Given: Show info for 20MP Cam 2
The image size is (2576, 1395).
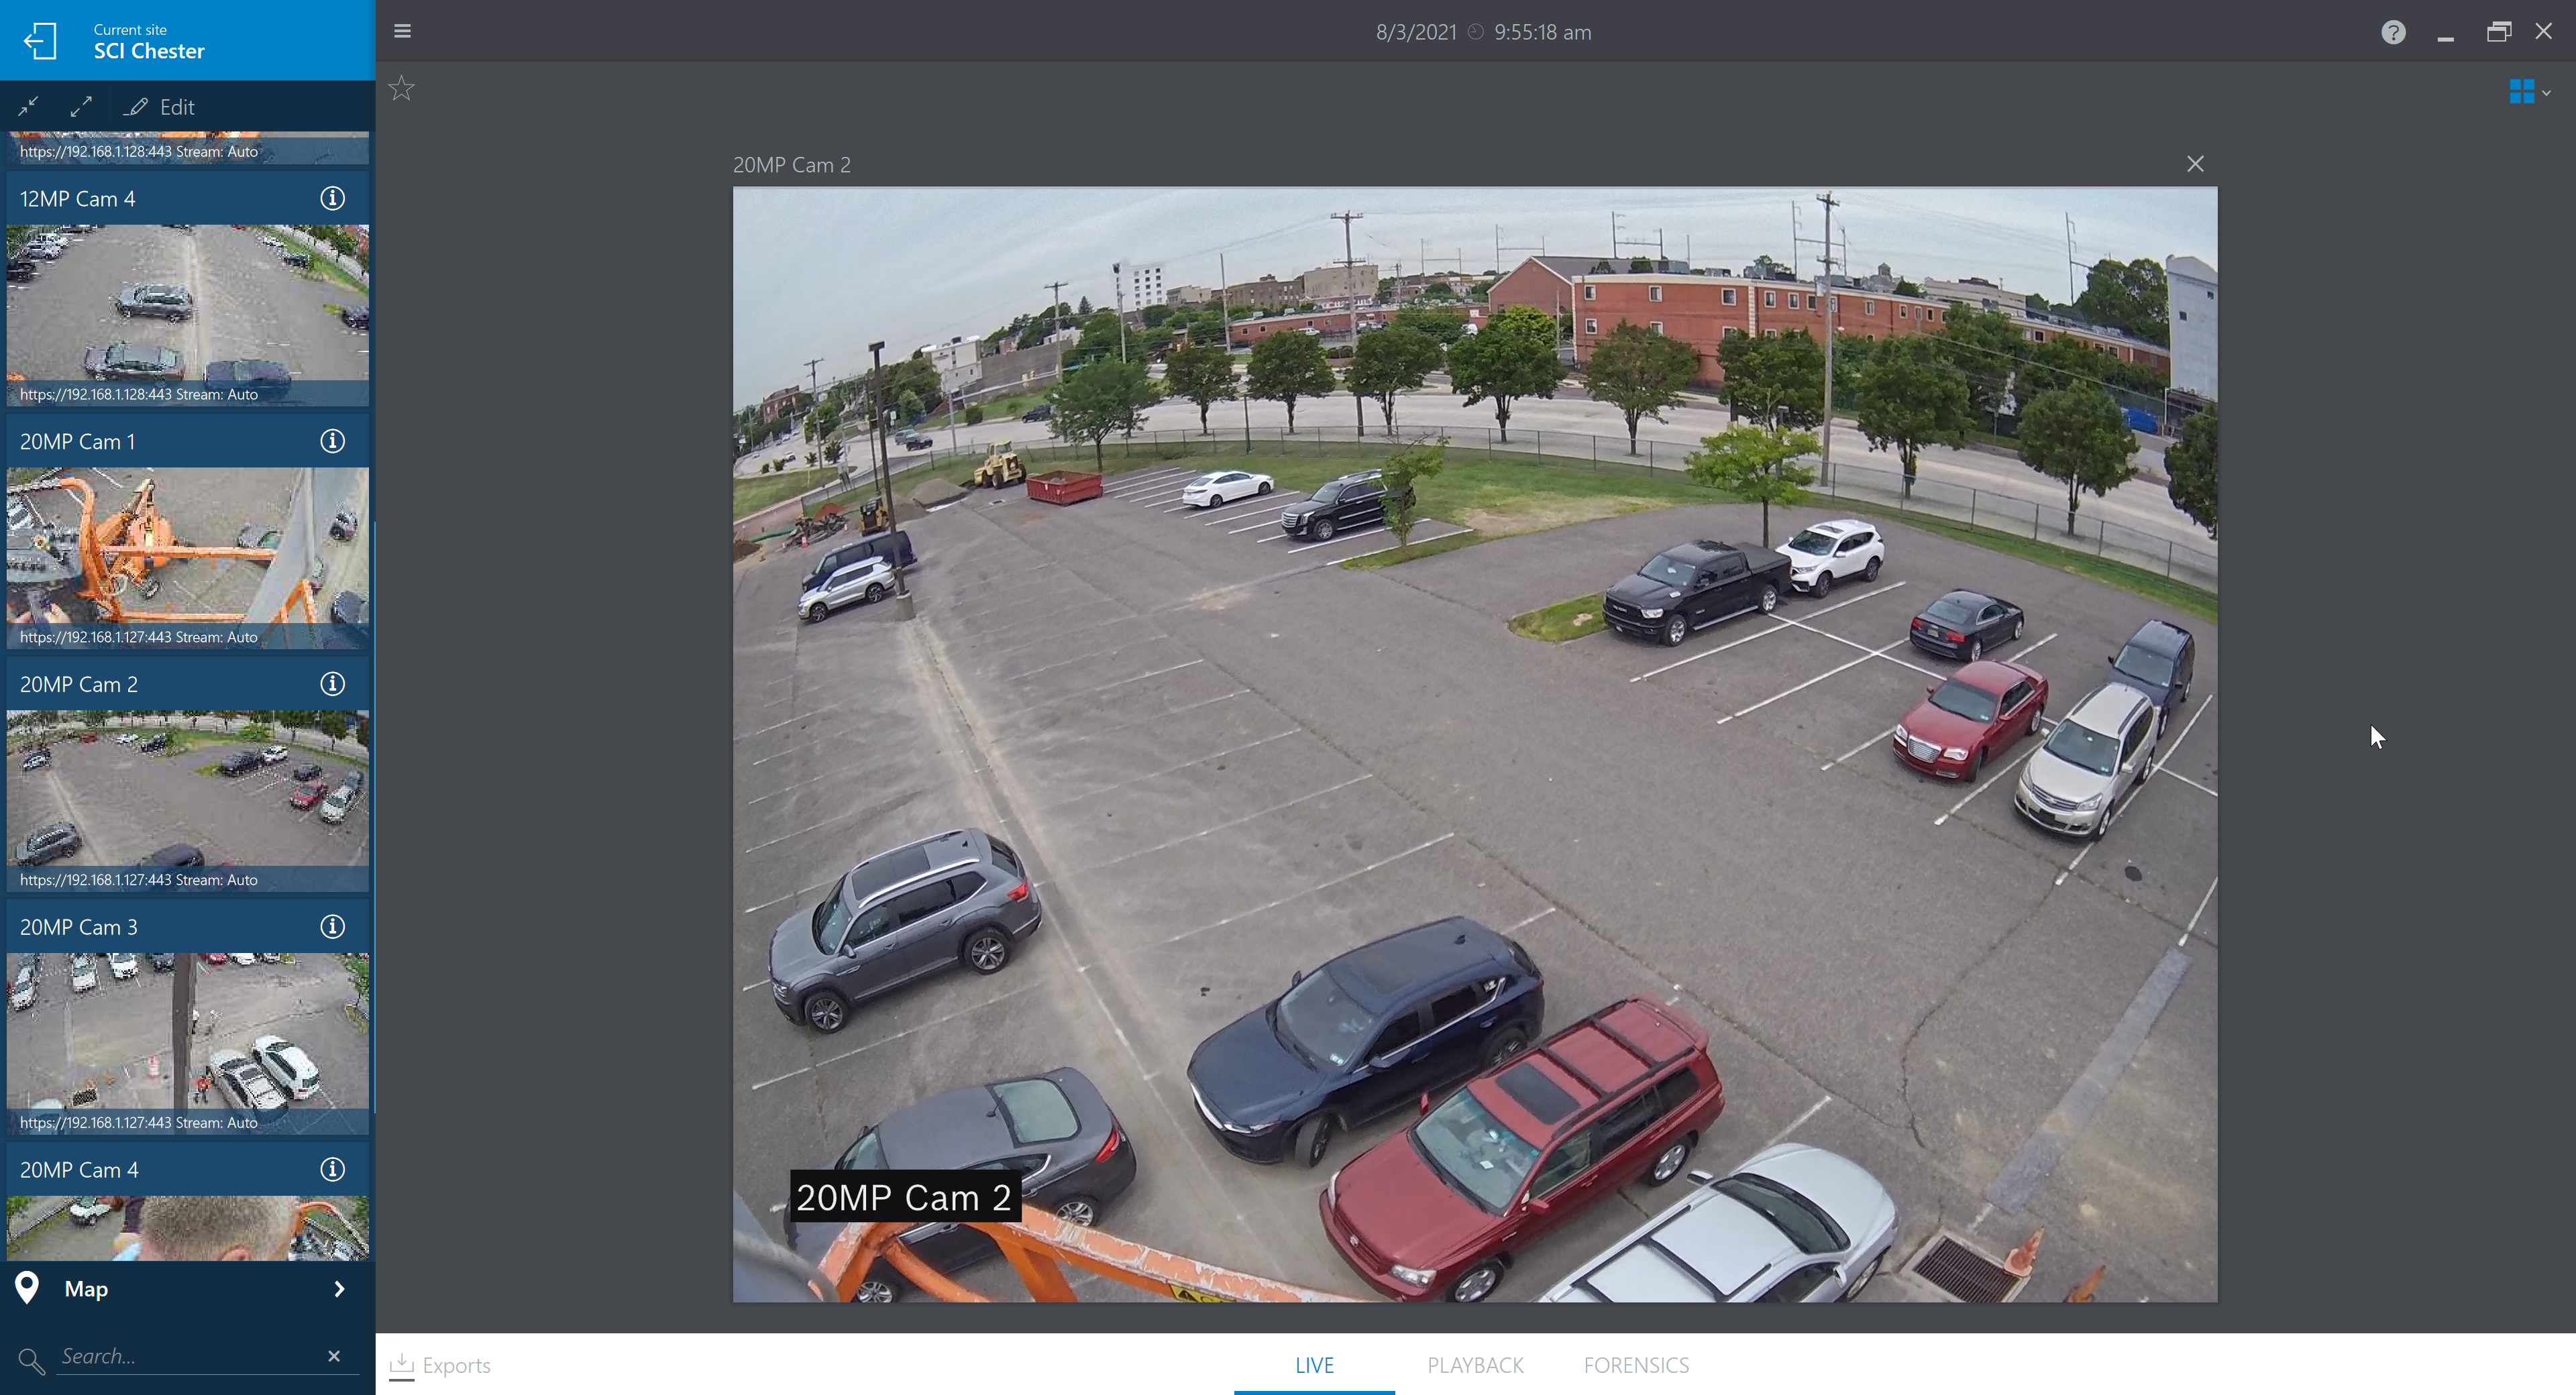Looking at the screenshot, I should (x=332, y=684).
